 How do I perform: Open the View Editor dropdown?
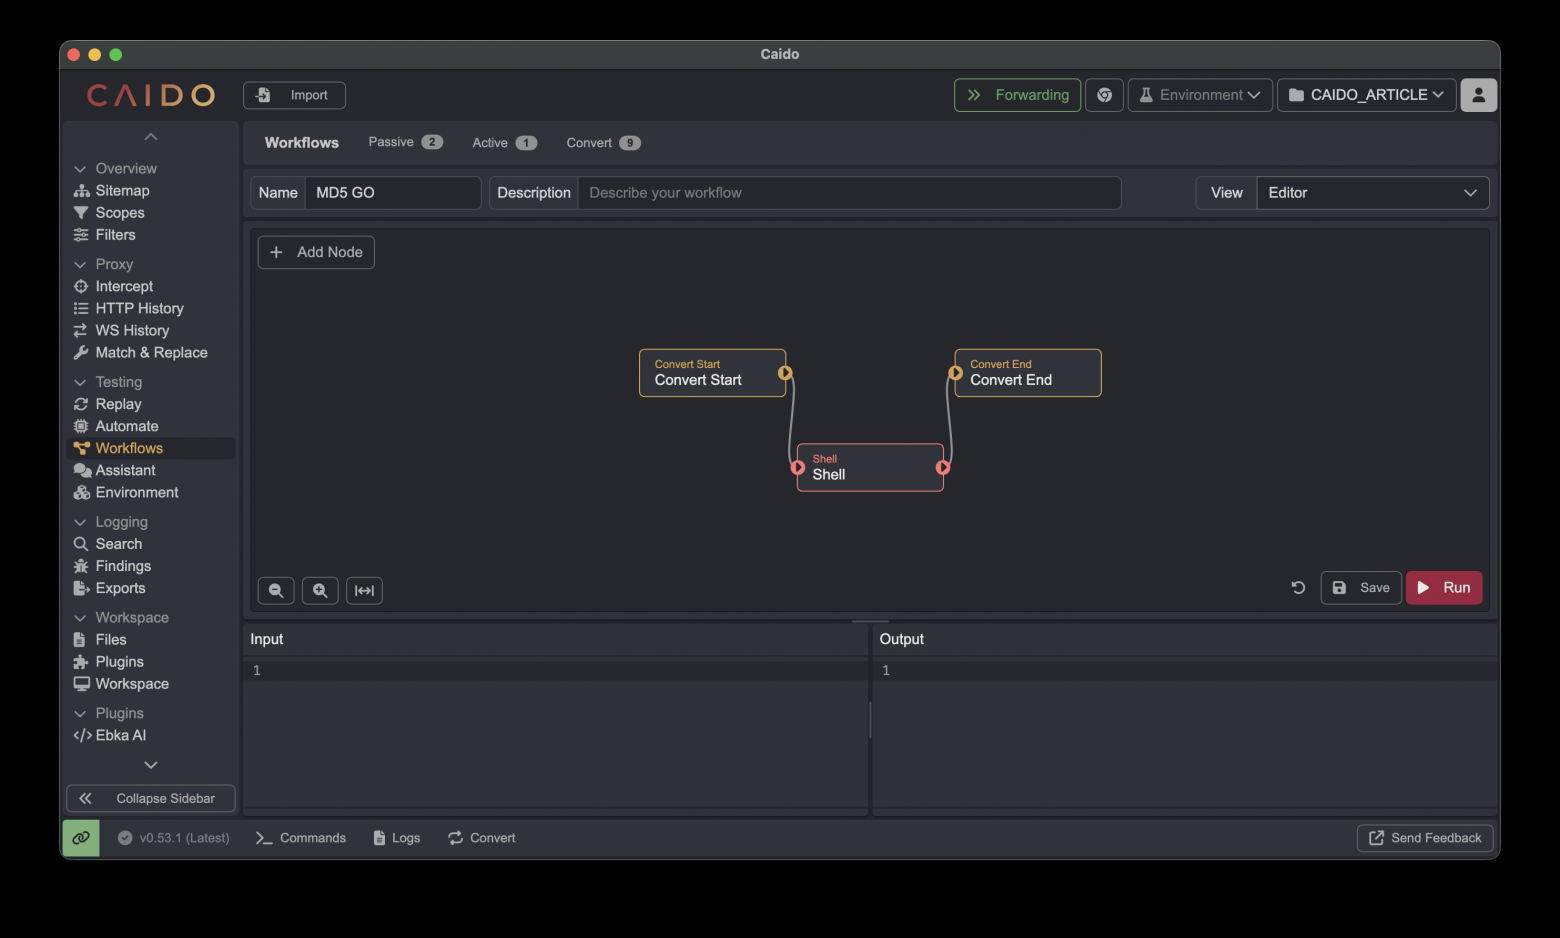(1372, 192)
